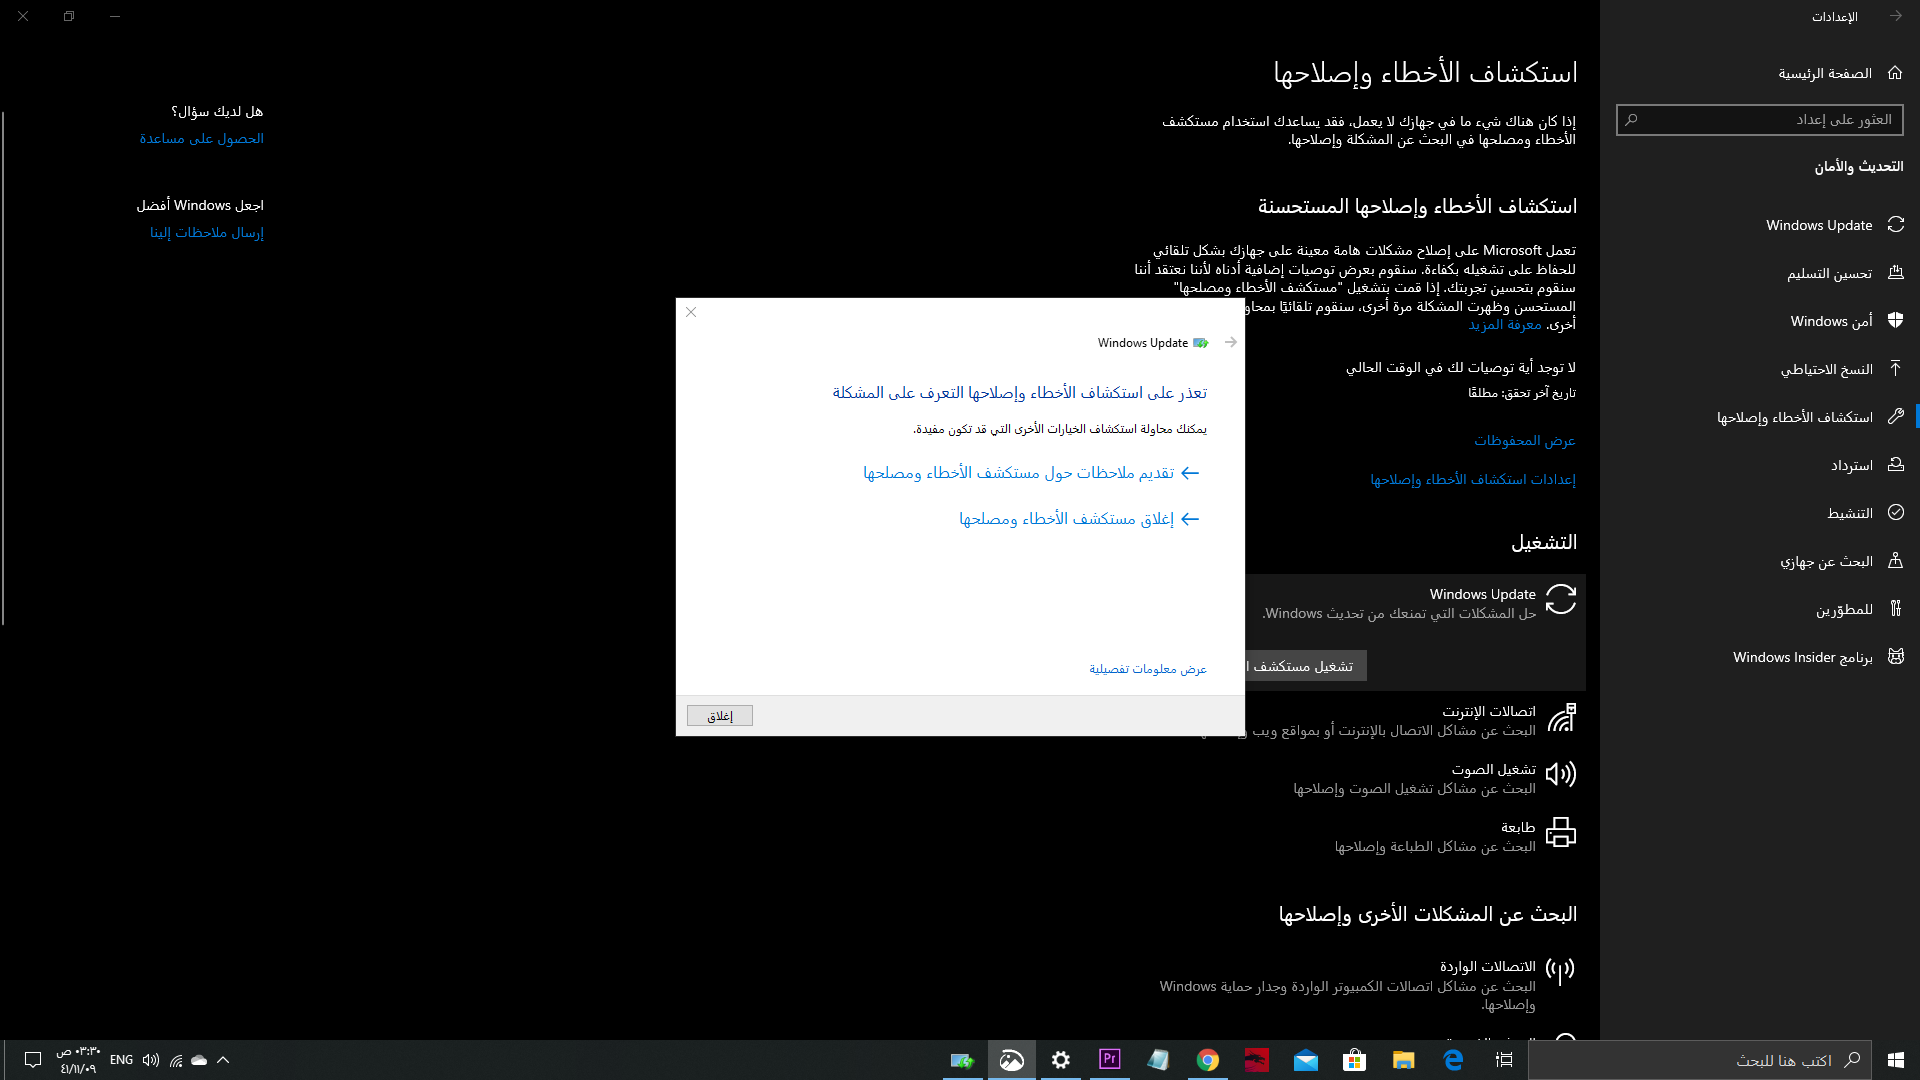Open Find my device icon in sidebar
1920x1080 pixels.
click(1895, 561)
